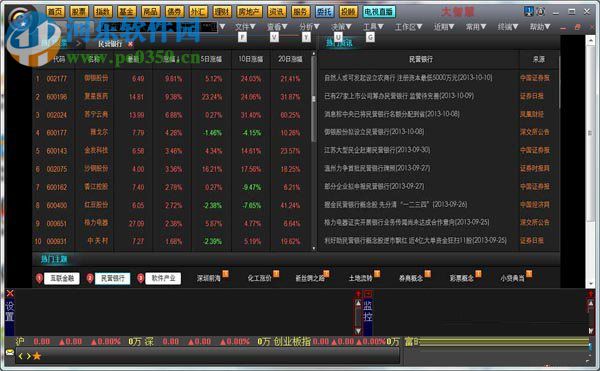Expand the 近期 menu

pos(444,27)
